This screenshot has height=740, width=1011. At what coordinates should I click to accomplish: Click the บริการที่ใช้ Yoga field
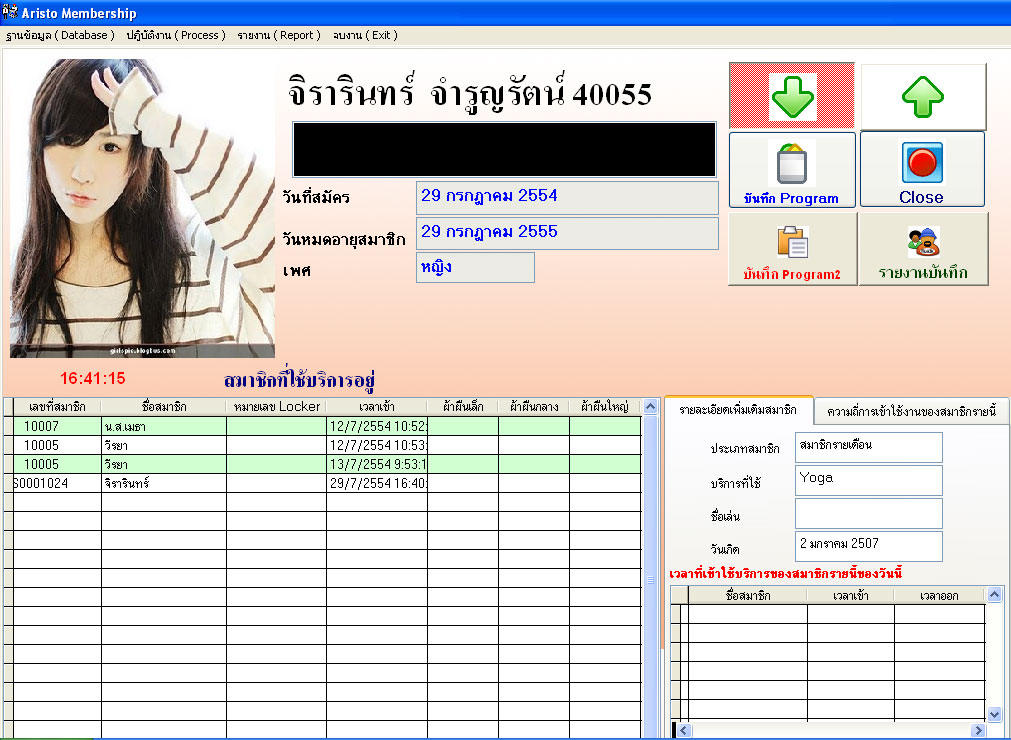pos(868,480)
